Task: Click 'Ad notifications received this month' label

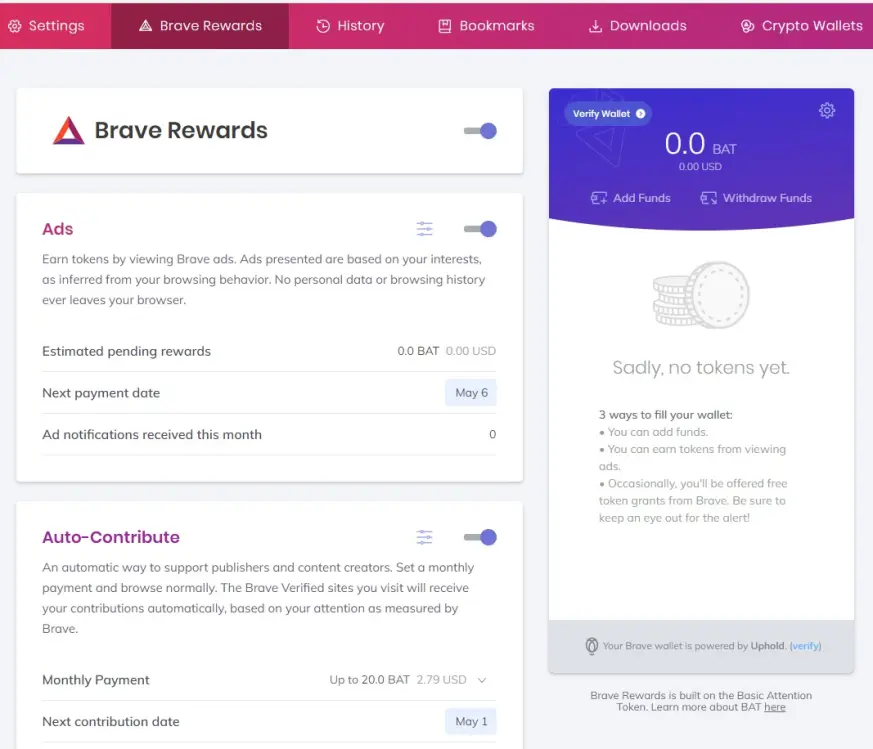Action: 152,434
